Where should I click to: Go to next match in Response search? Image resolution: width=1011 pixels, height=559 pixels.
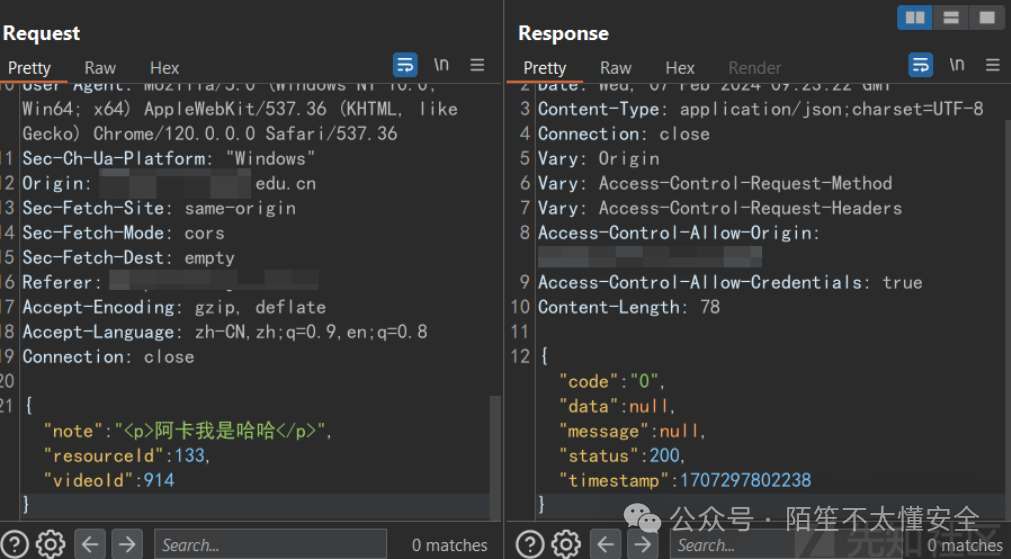642,545
